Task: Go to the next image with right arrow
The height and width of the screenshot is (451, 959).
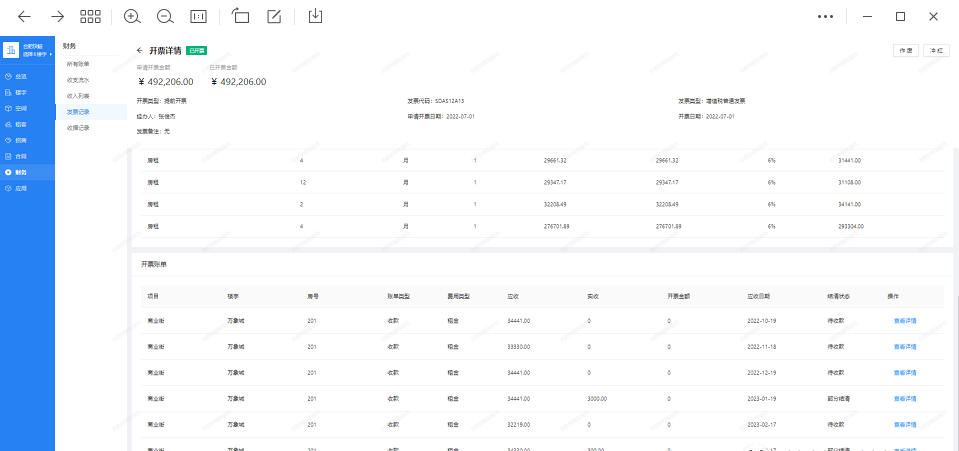Action: click(57, 16)
